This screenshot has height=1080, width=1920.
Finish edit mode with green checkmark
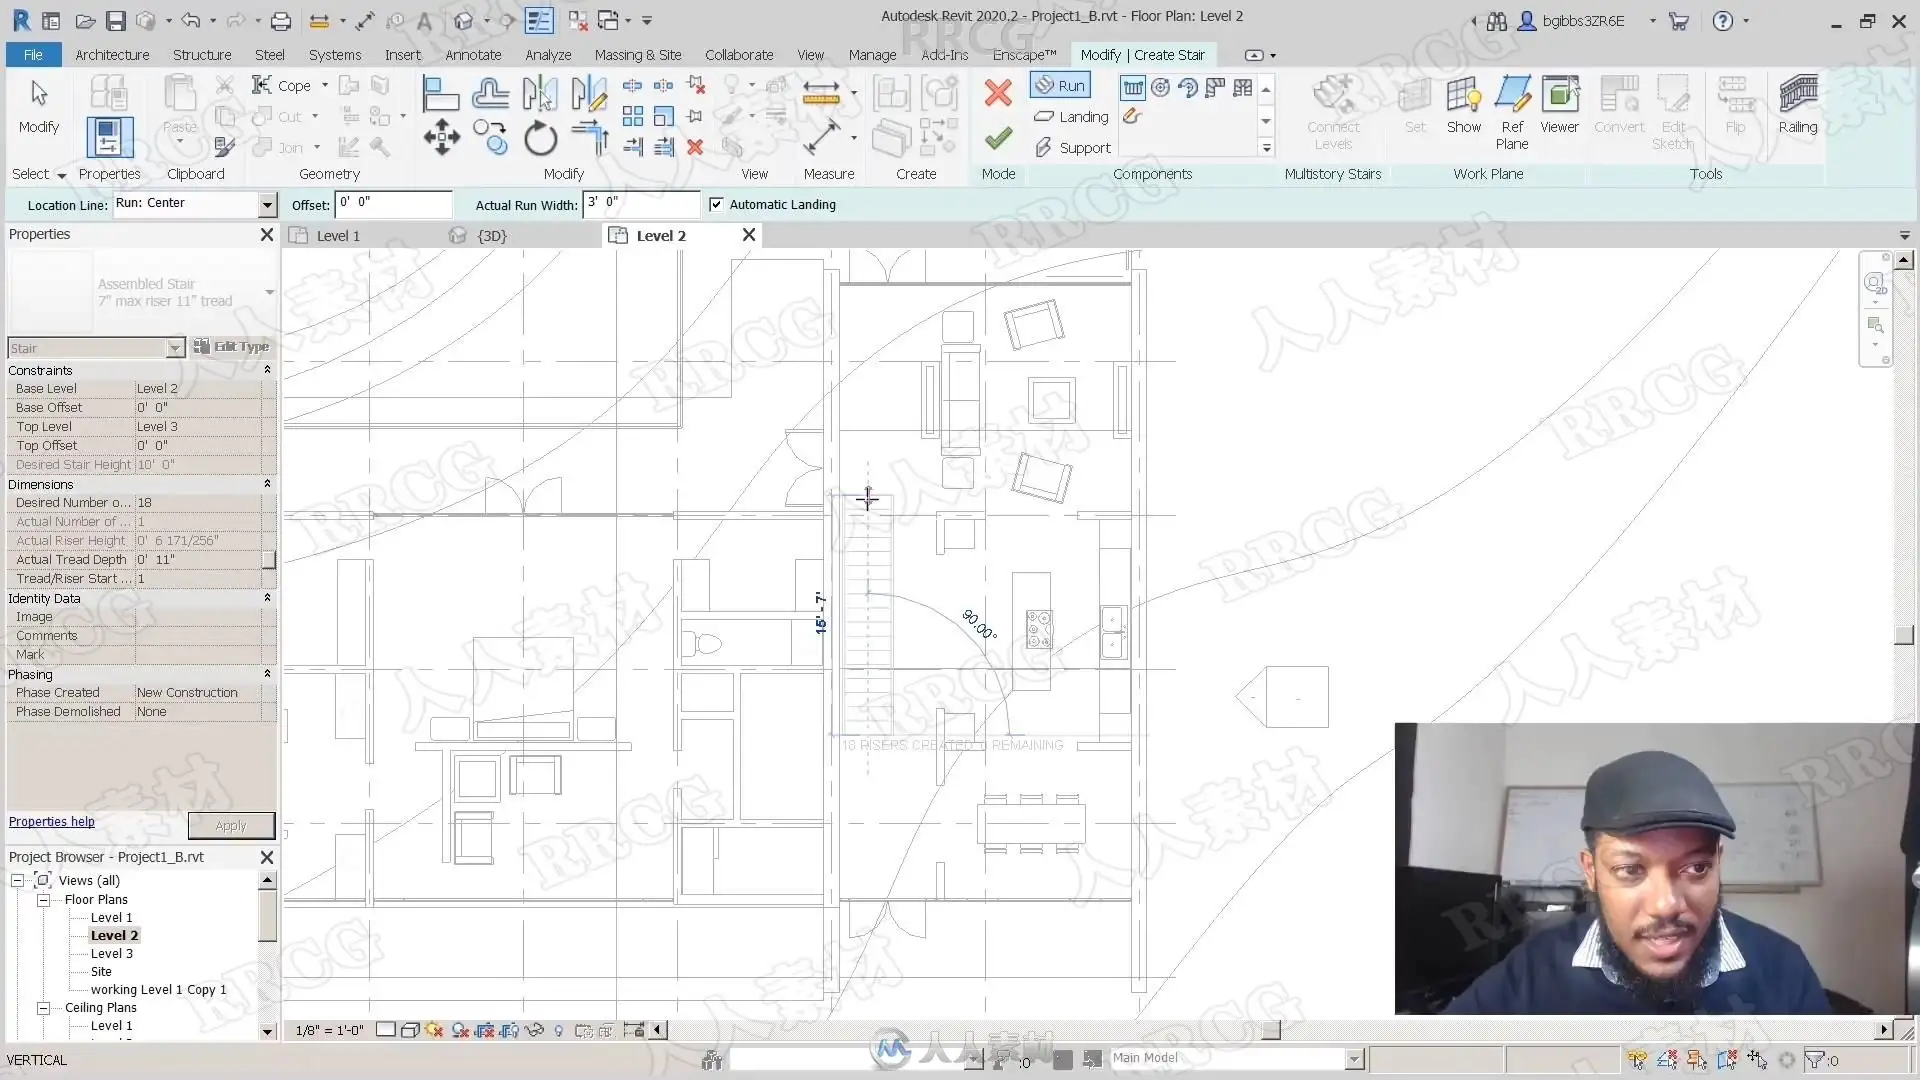click(x=998, y=137)
